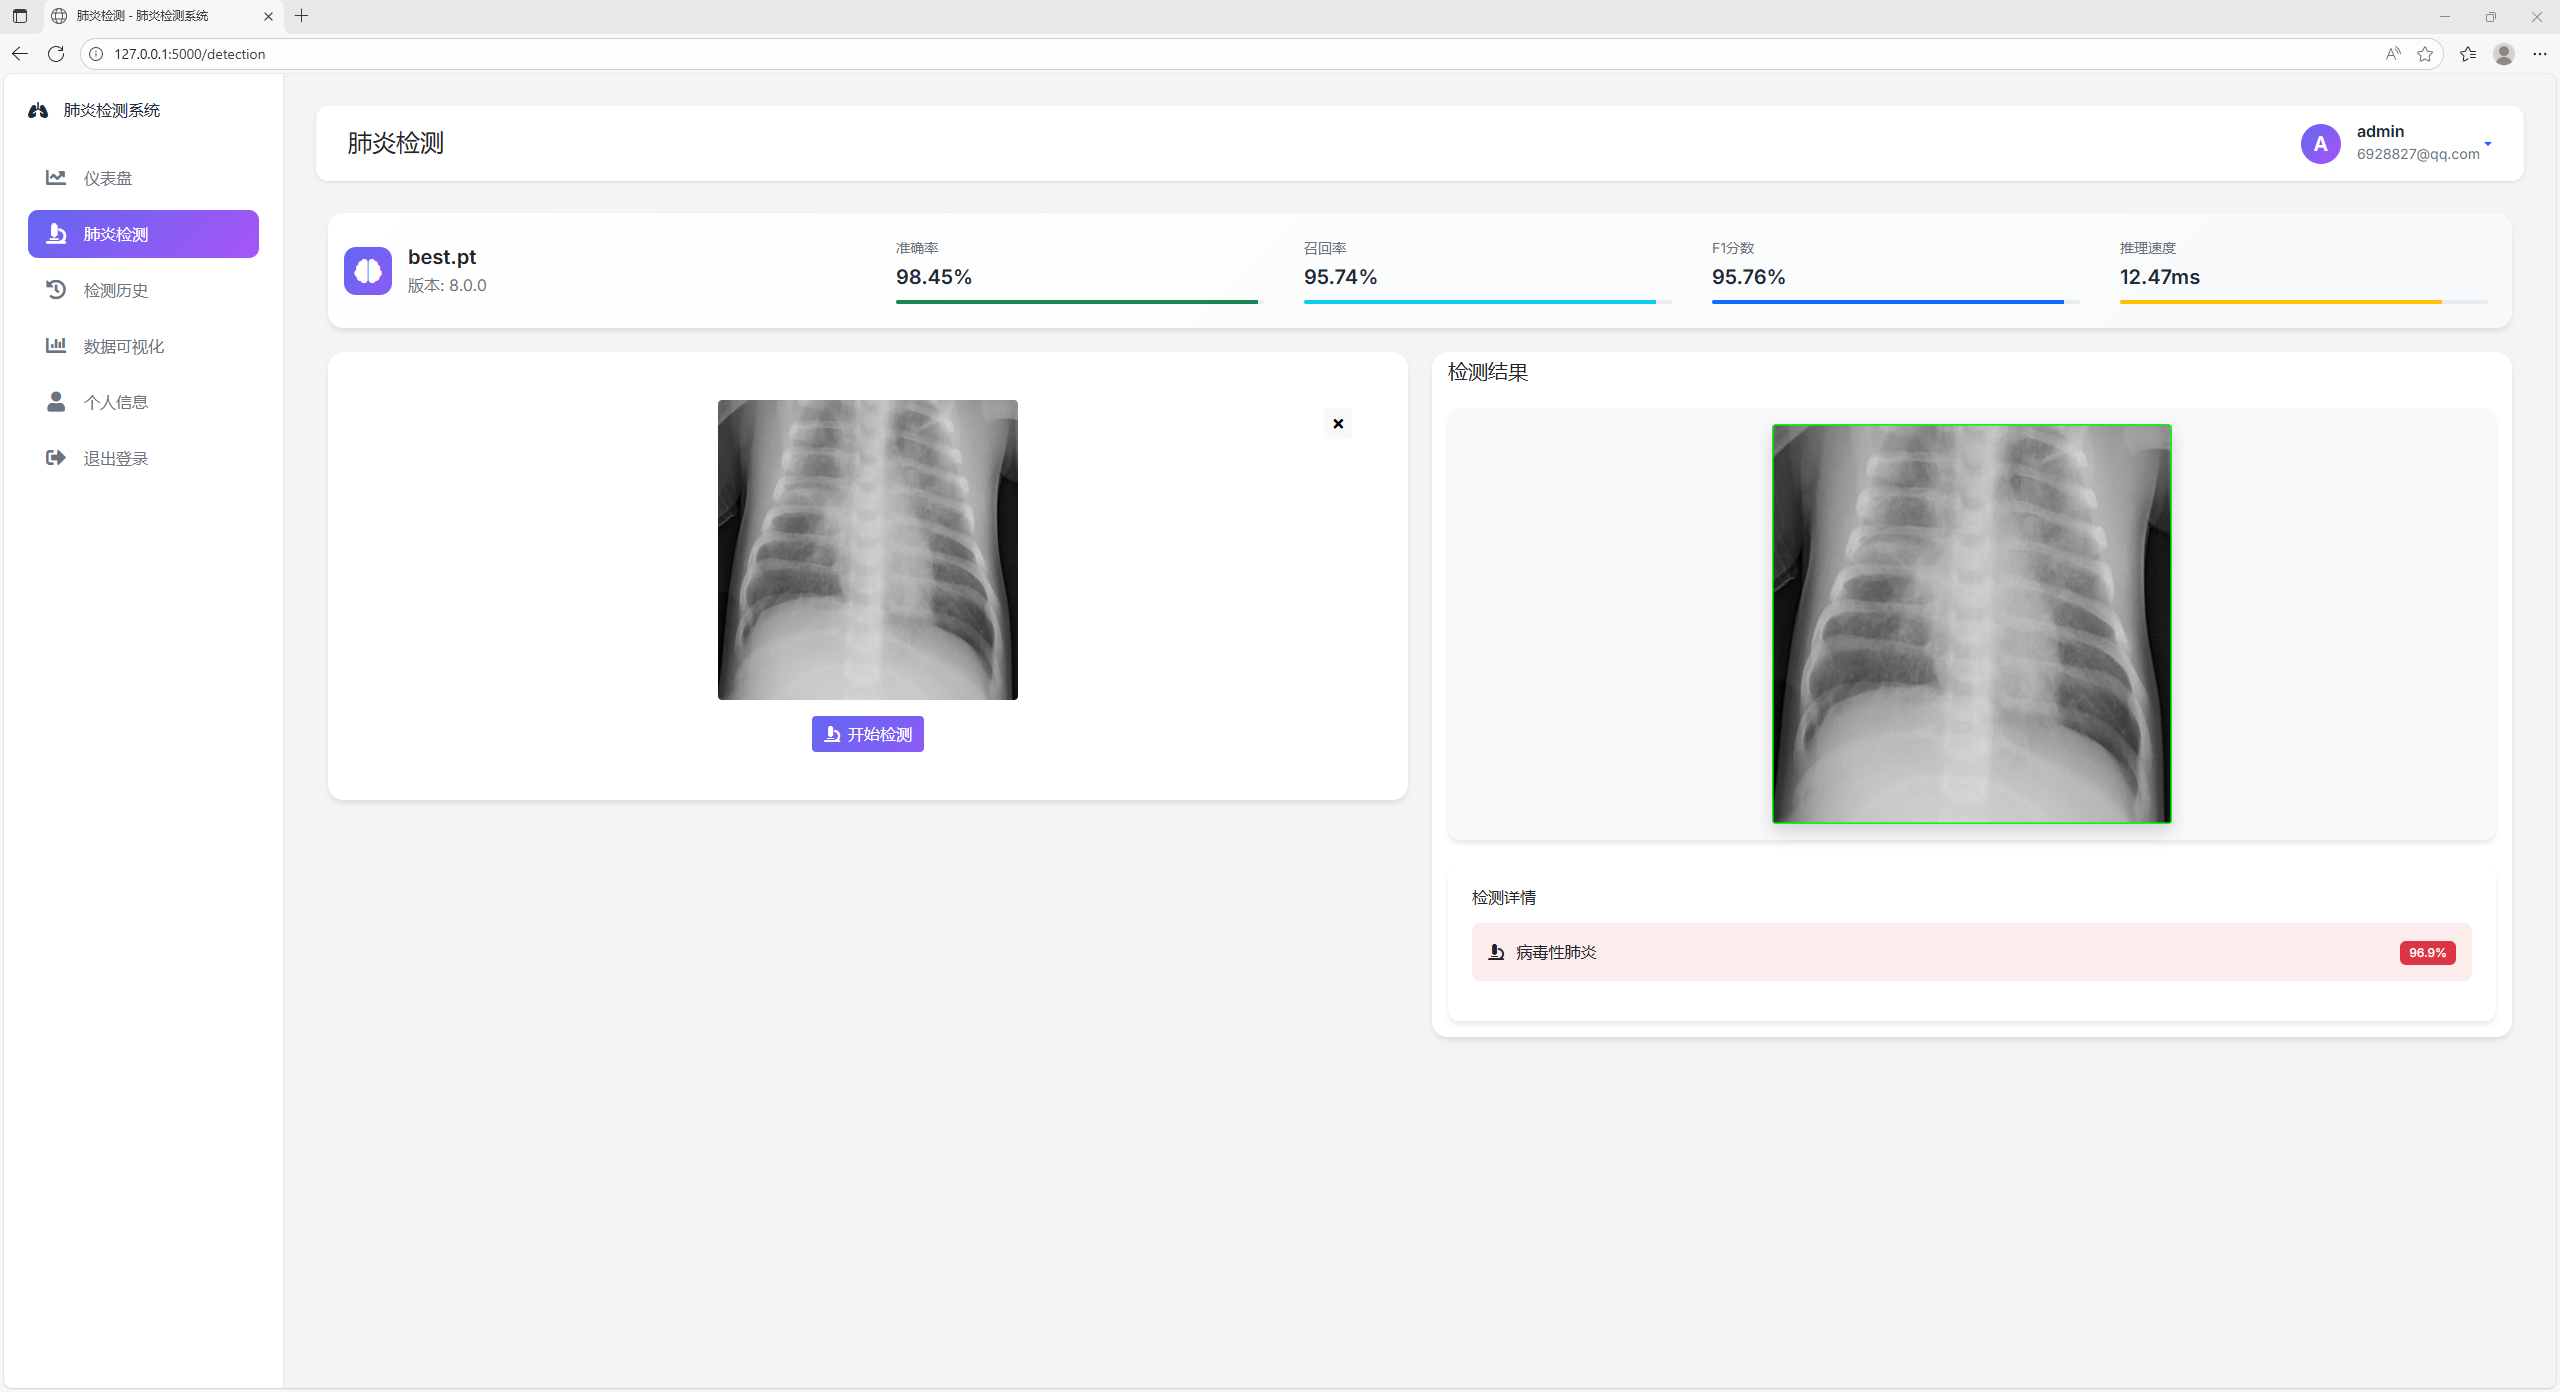Viewport: 2560px width, 1392px height.
Task: Select the 肺炎检测 sidebar menu item
Action: pyautogui.click(x=143, y=234)
